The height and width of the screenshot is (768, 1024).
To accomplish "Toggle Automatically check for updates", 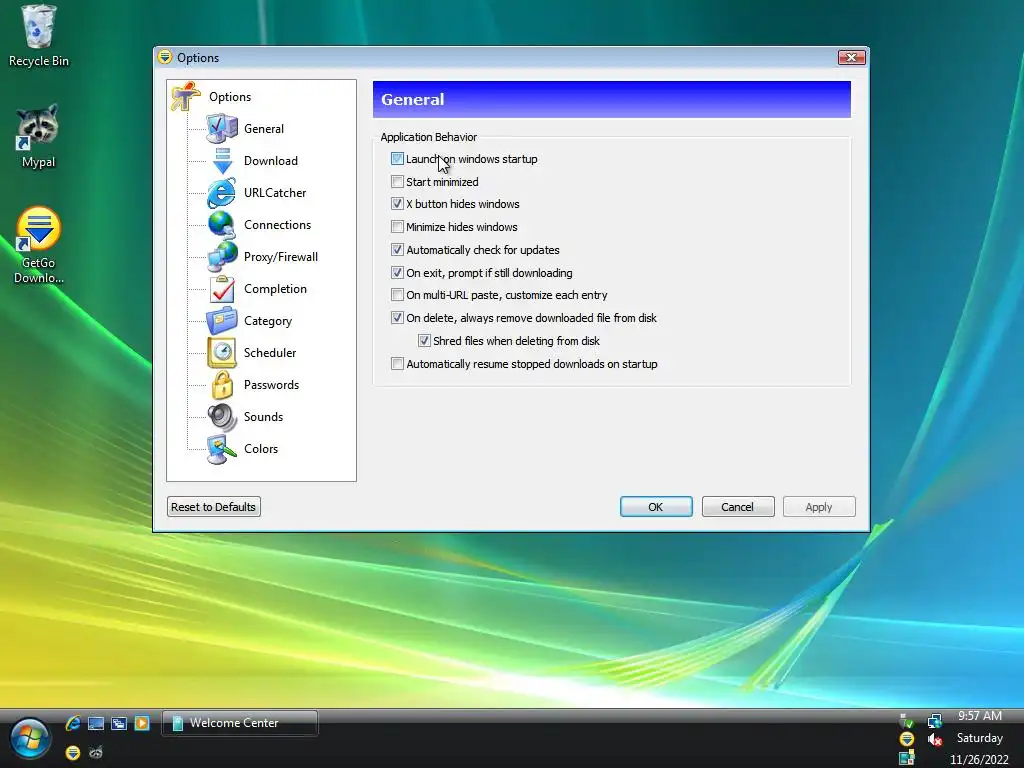I will [x=397, y=249].
